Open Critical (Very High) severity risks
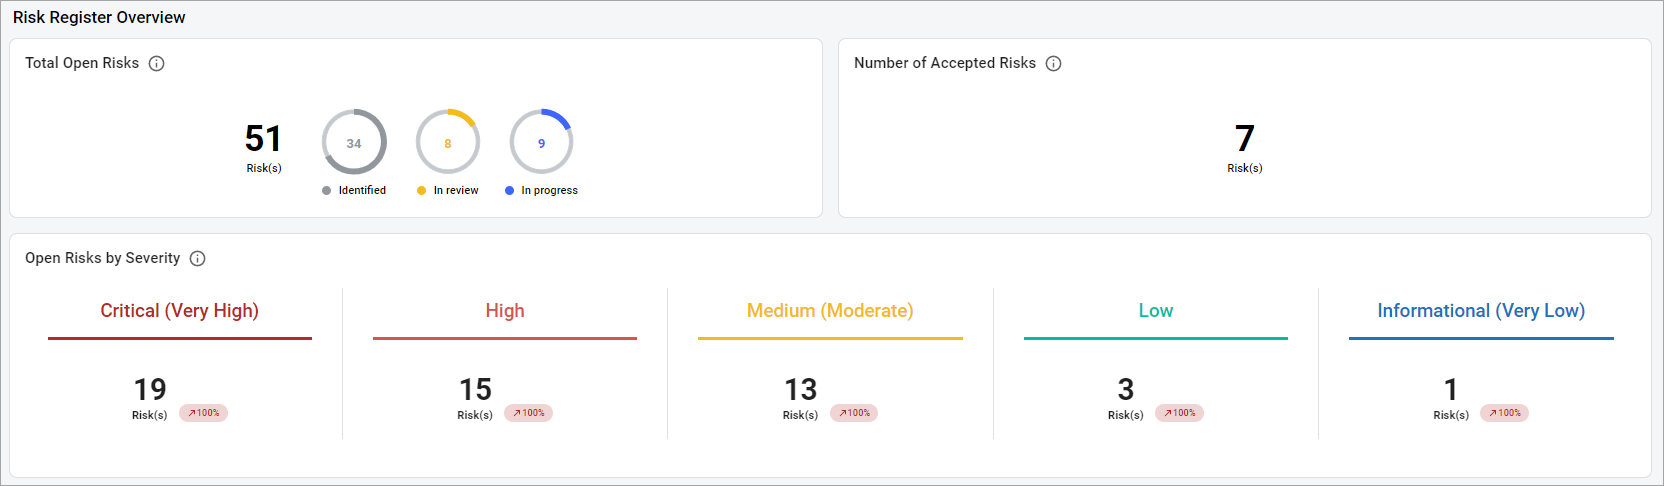 pyautogui.click(x=180, y=311)
